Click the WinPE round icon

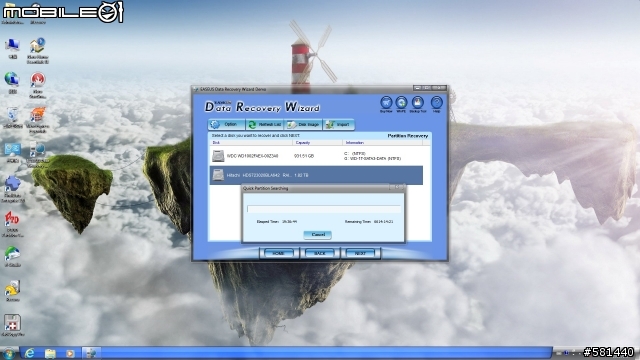point(402,102)
